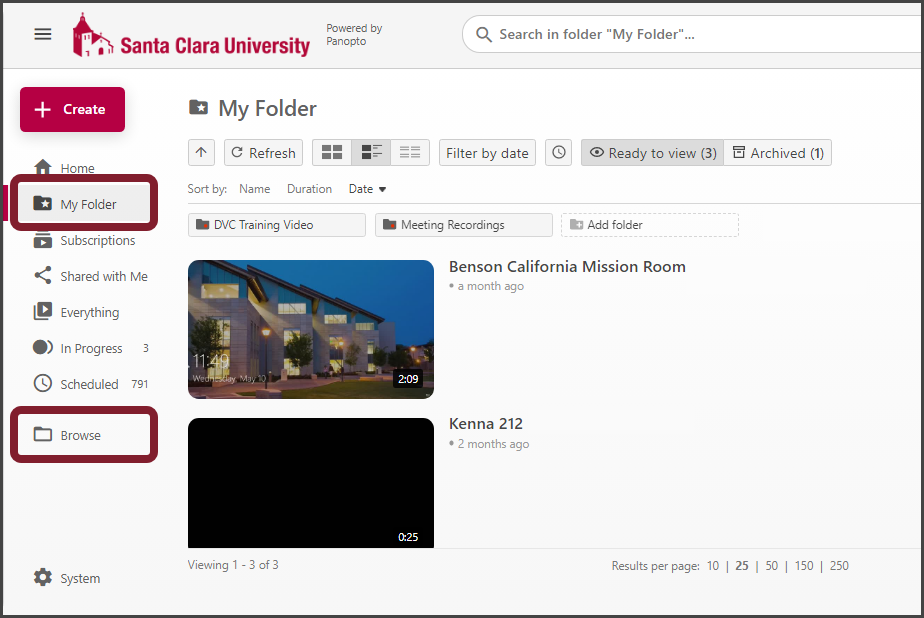Screen dimensions: 924x618
Task: Open the hamburger navigation menu
Action: [x=42, y=33]
